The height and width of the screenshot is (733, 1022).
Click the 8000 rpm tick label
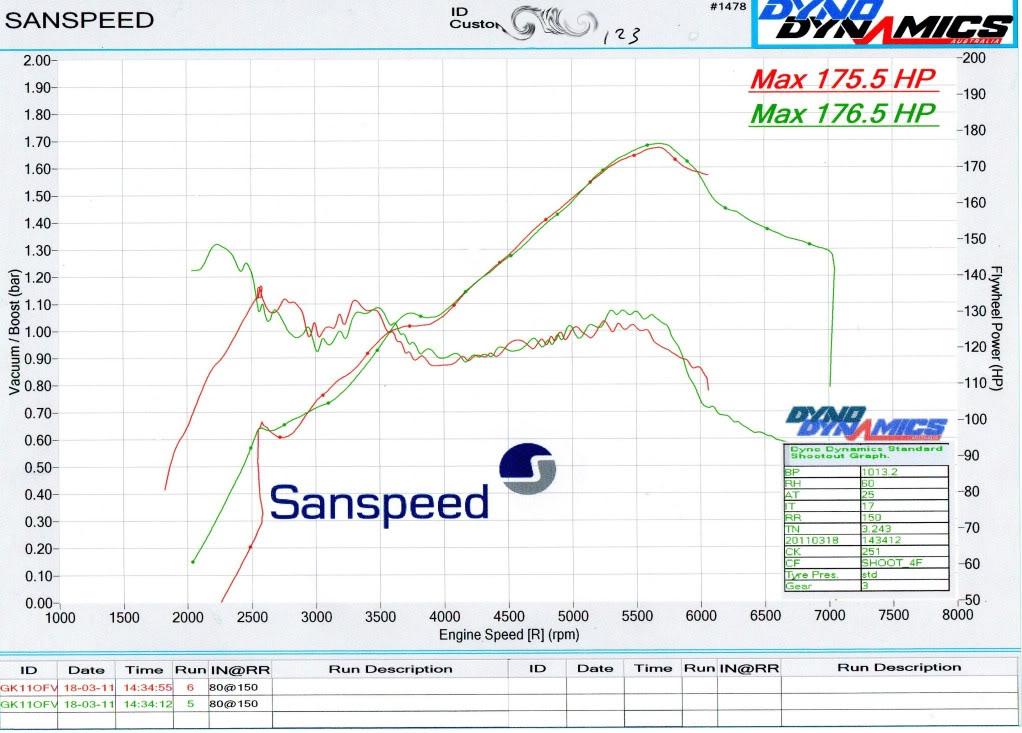[957, 614]
